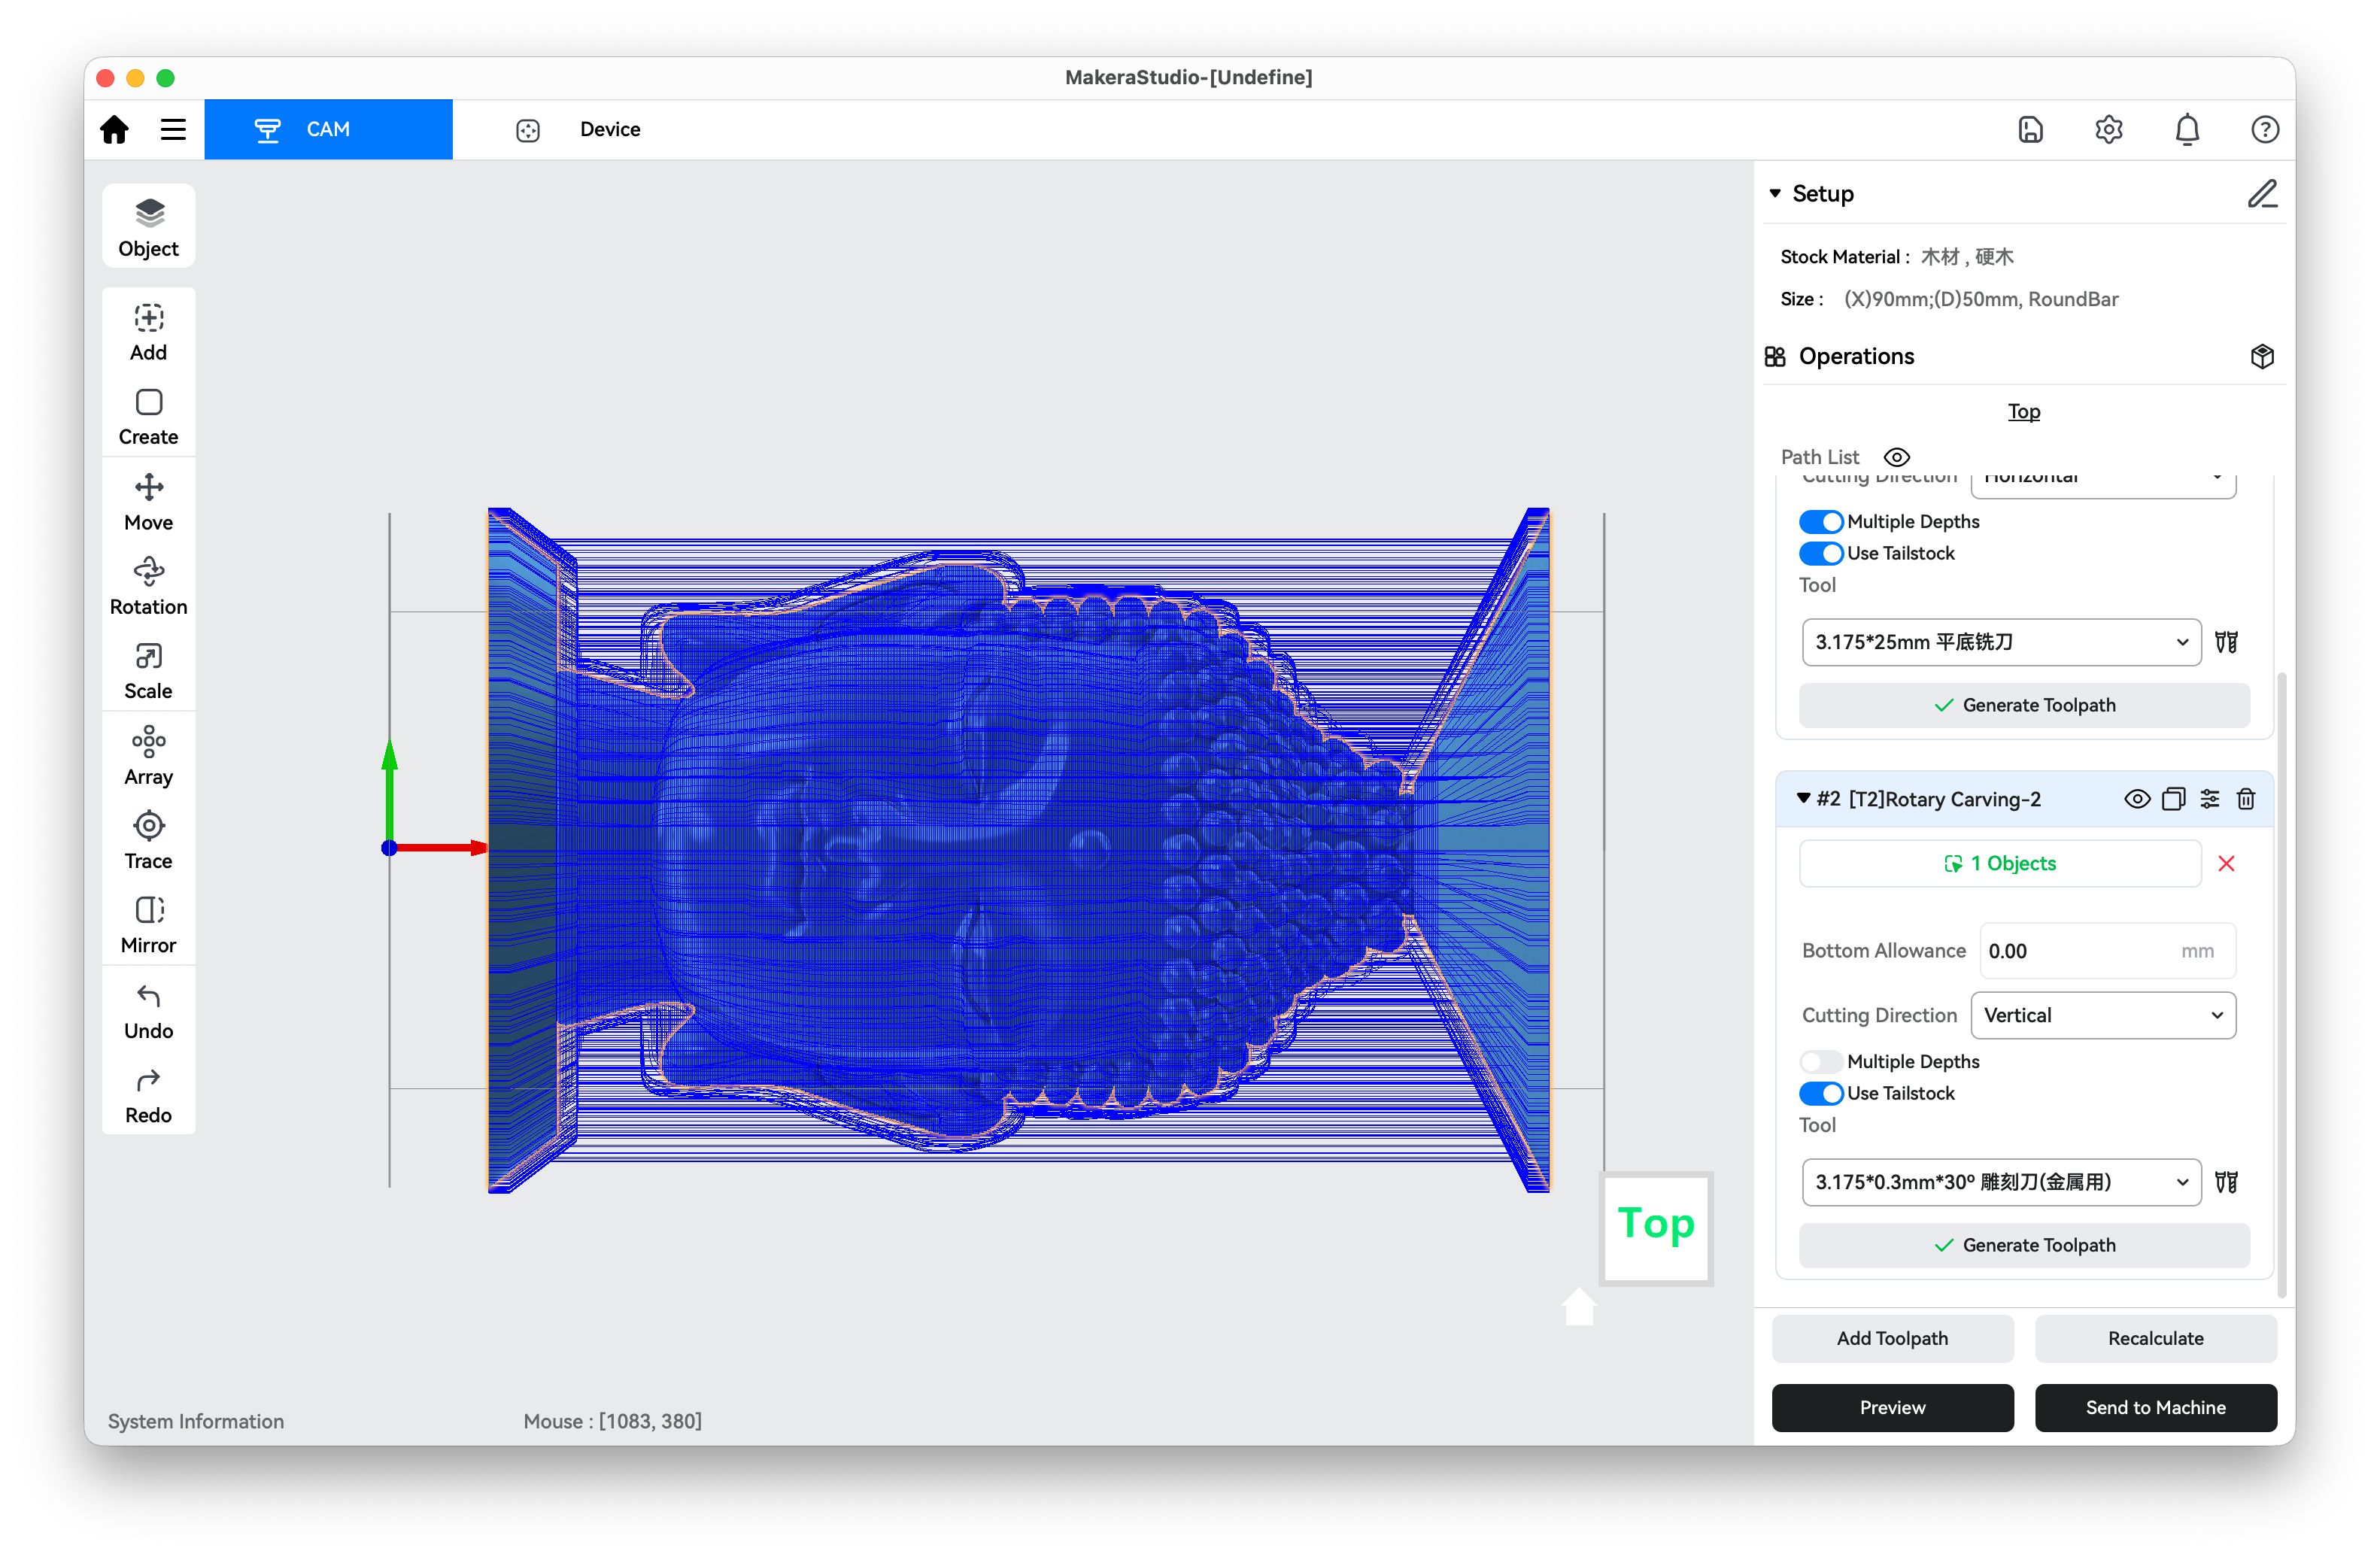The height and width of the screenshot is (1557, 2380).
Task: Toggle Multiple Depths in first operation
Action: coord(1820,521)
